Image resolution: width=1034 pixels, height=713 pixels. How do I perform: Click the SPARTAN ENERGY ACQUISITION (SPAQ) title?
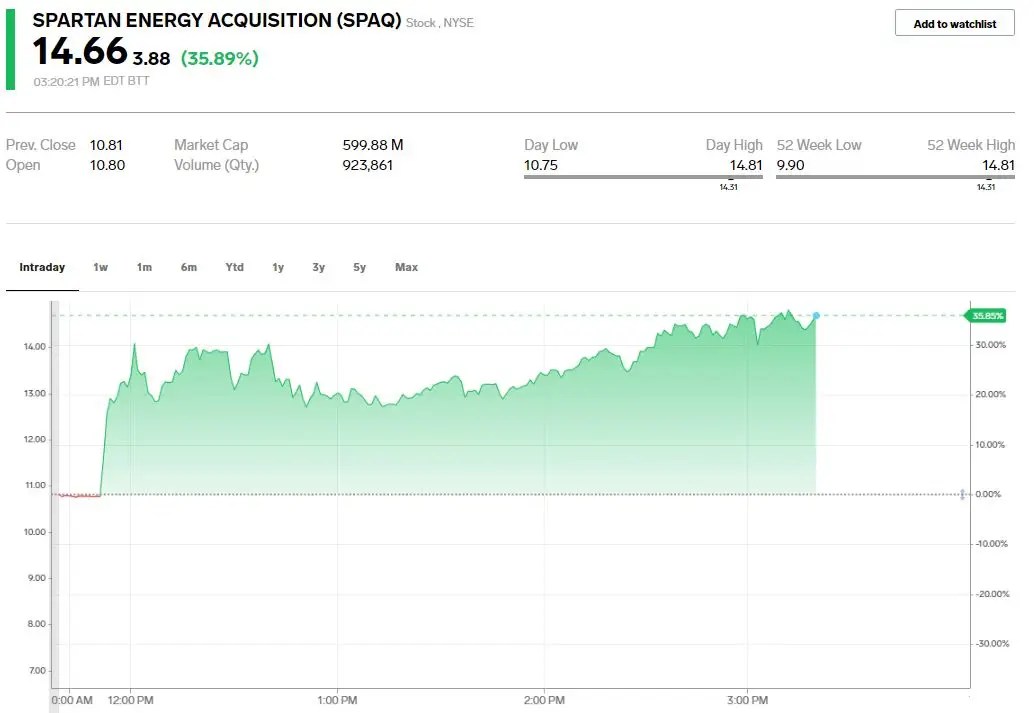point(217,20)
